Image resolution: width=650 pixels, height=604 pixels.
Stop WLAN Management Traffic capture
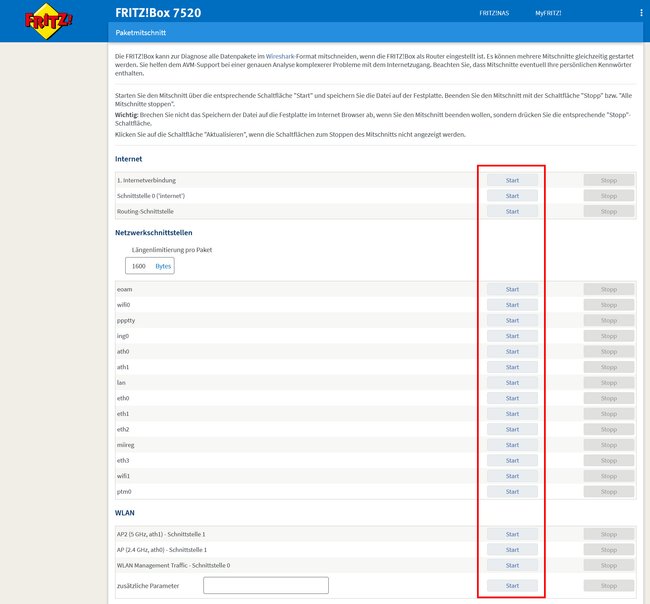(x=609, y=565)
